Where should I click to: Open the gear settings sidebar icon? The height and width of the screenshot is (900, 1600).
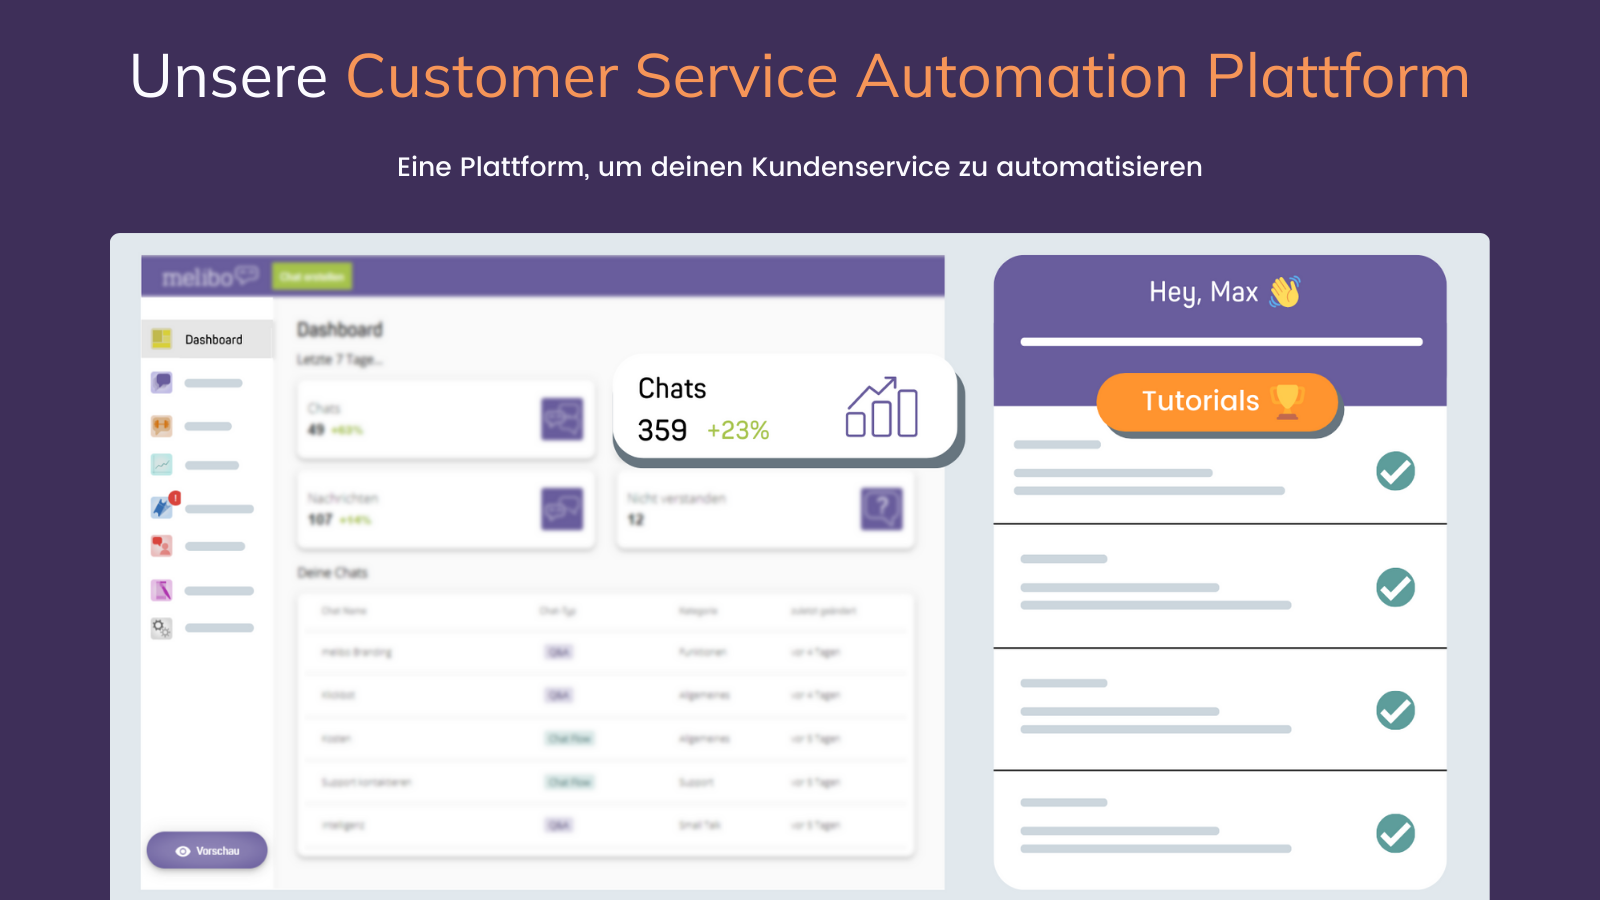[x=161, y=628]
